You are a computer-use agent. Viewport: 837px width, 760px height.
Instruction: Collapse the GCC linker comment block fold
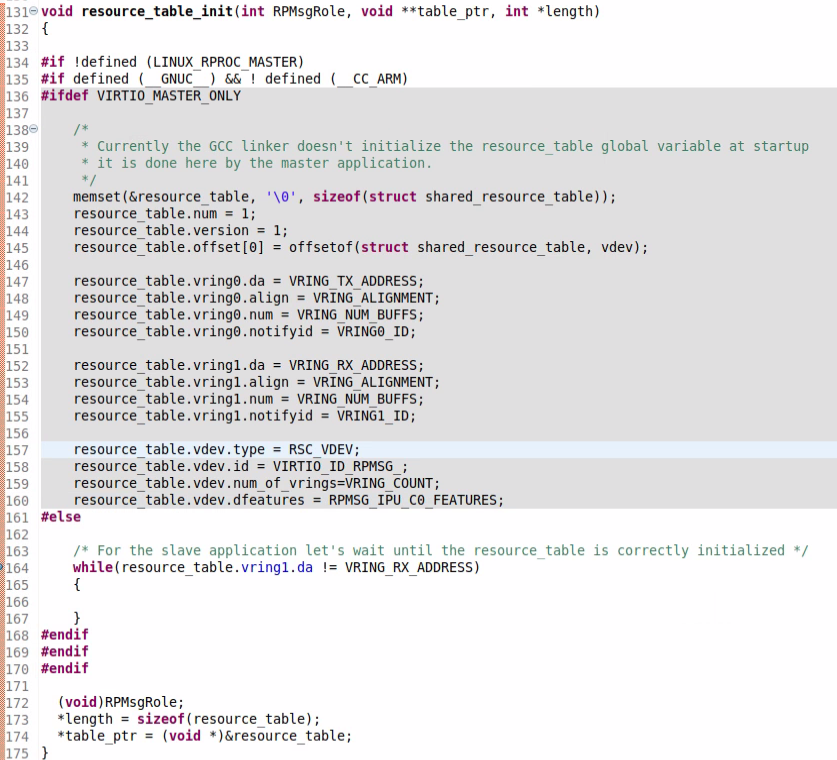(x=31, y=129)
